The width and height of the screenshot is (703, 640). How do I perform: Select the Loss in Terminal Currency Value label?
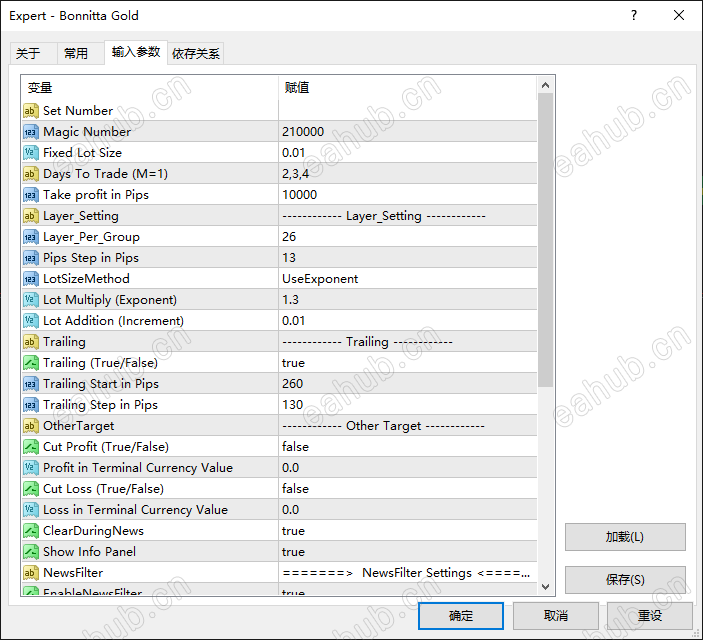(135, 510)
